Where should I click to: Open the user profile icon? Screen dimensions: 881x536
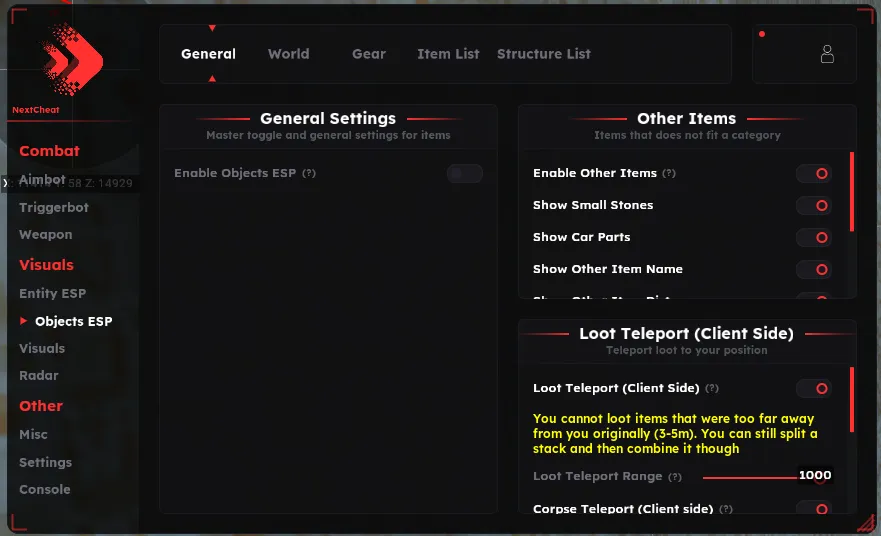click(x=827, y=54)
